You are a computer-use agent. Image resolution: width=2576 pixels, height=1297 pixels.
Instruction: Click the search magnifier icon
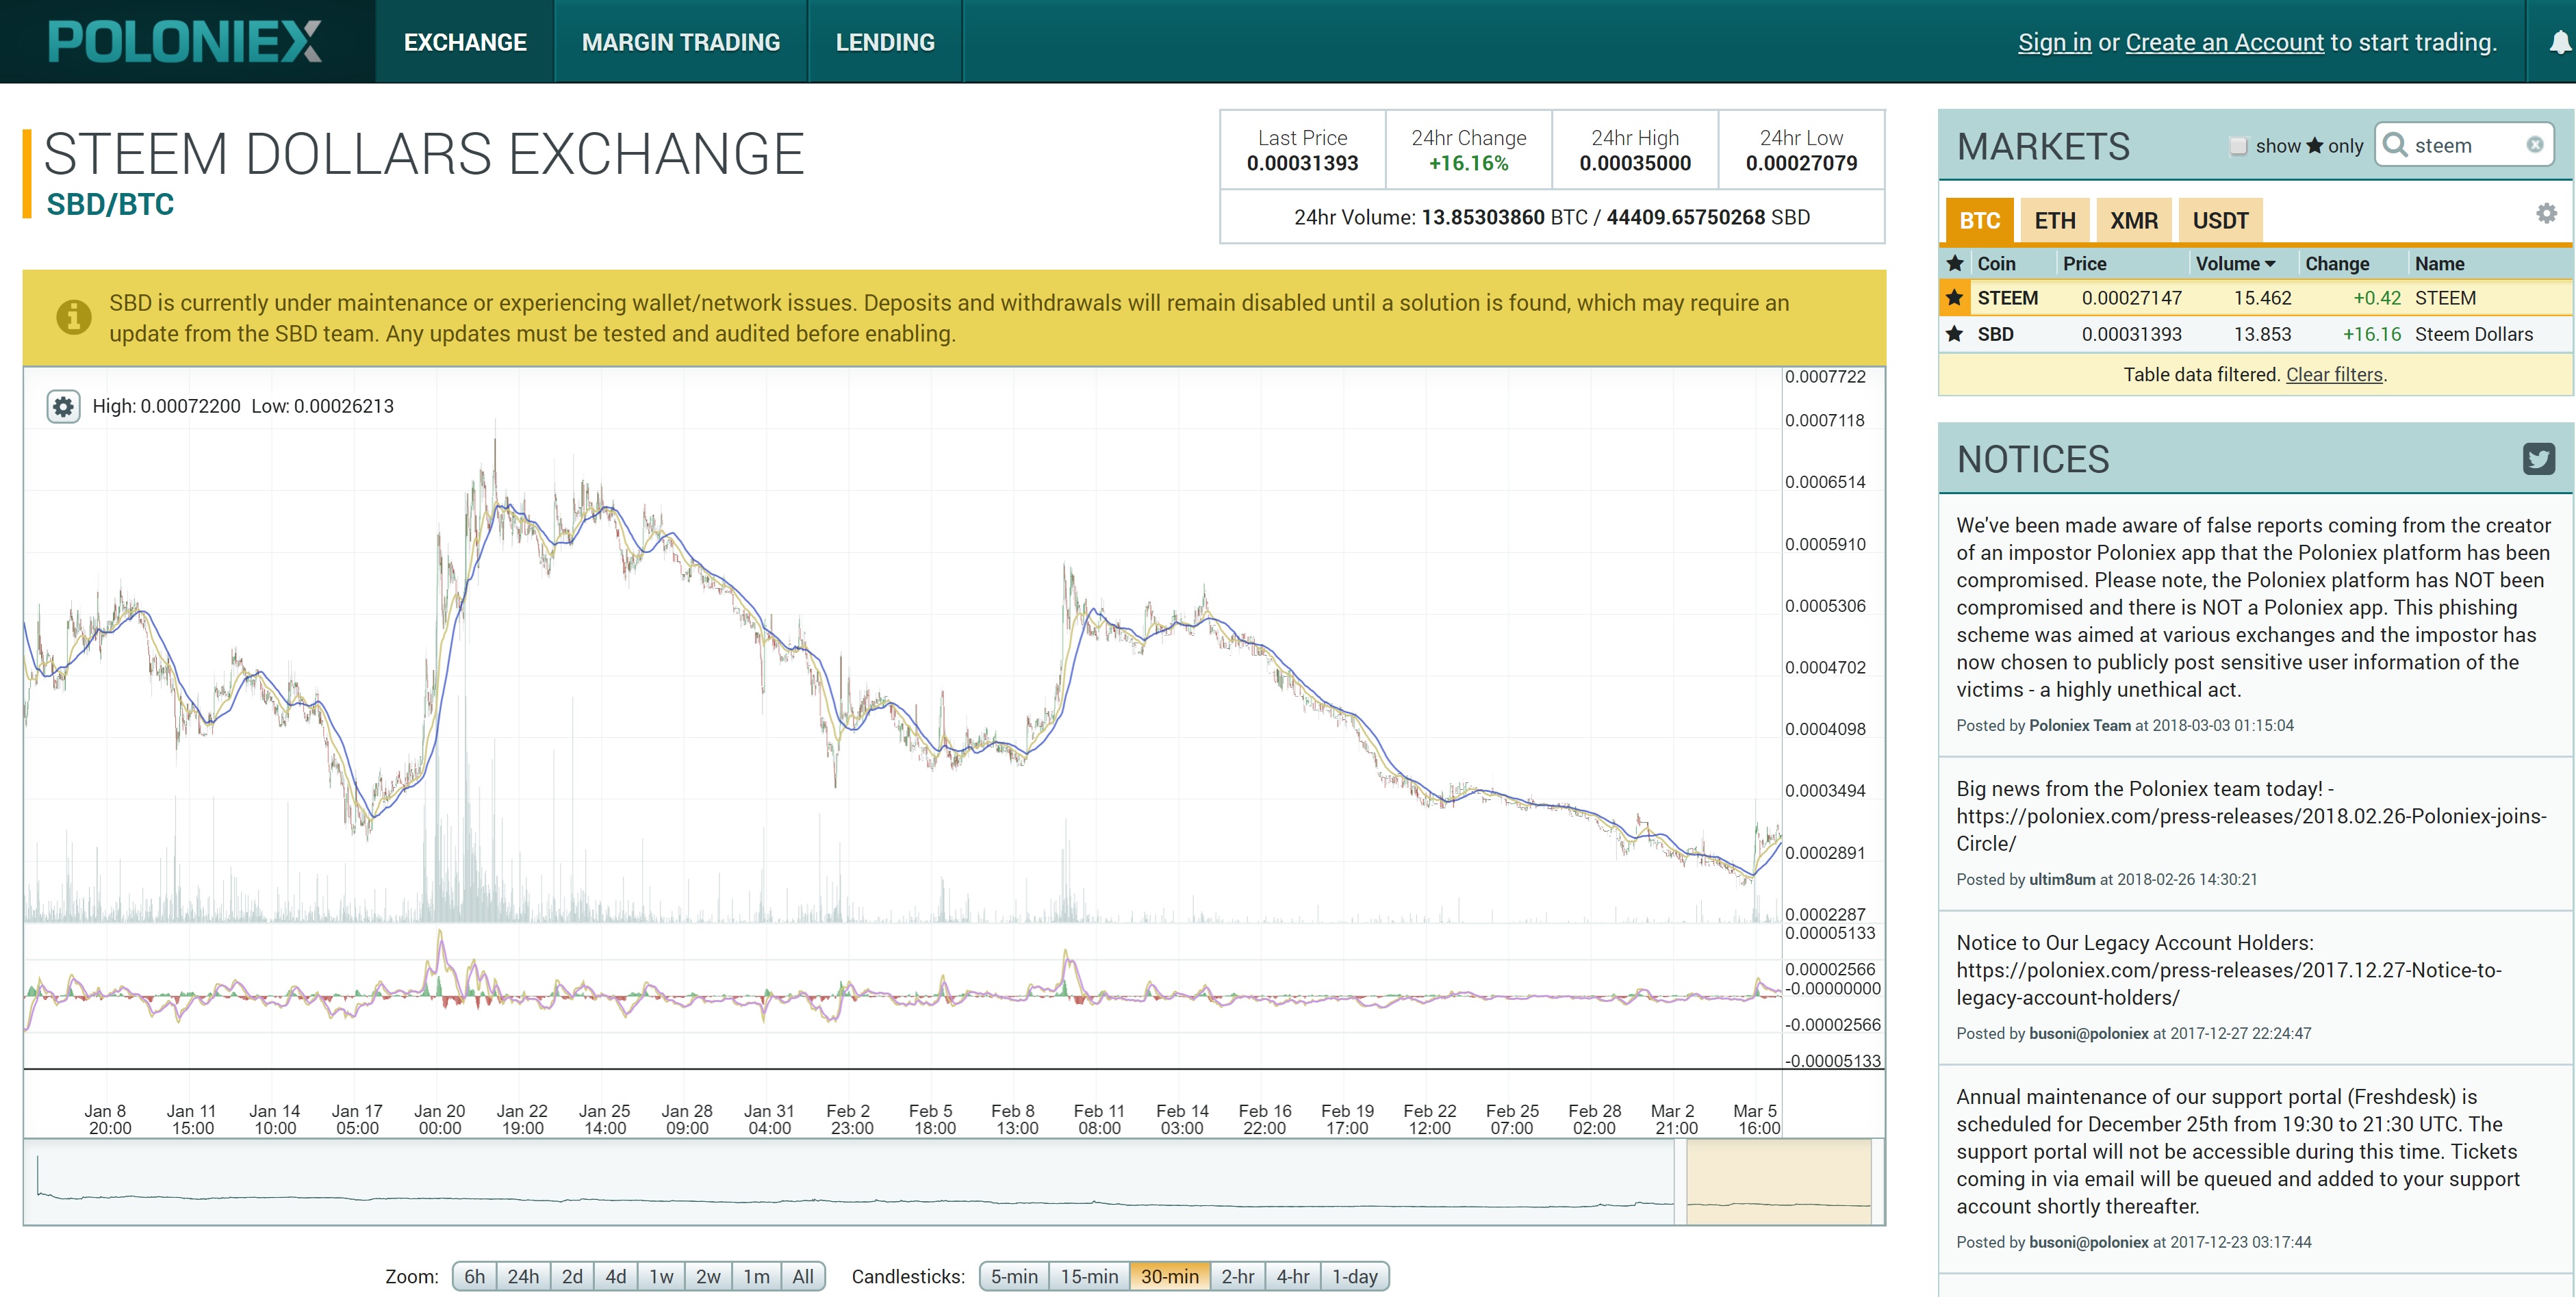pos(2395,145)
